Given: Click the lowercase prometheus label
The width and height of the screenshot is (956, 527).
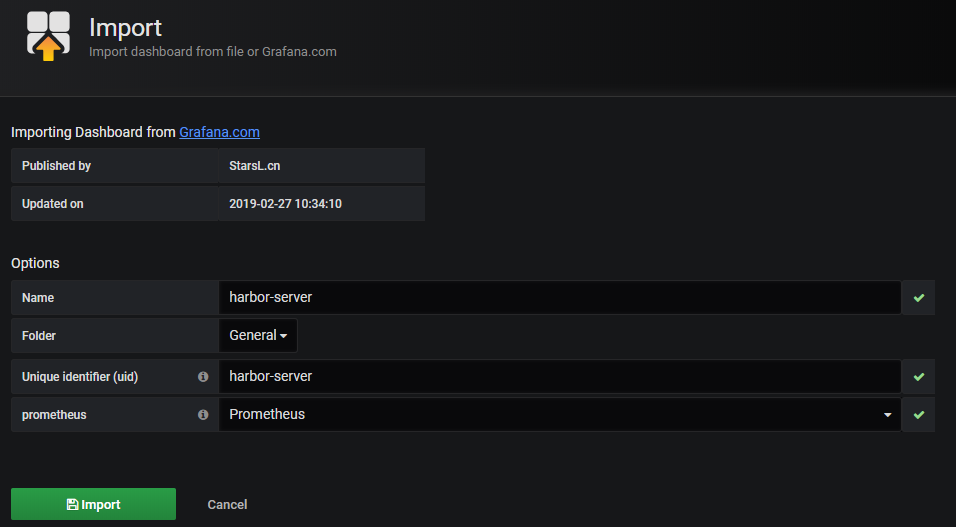Looking at the screenshot, I should point(54,415).
